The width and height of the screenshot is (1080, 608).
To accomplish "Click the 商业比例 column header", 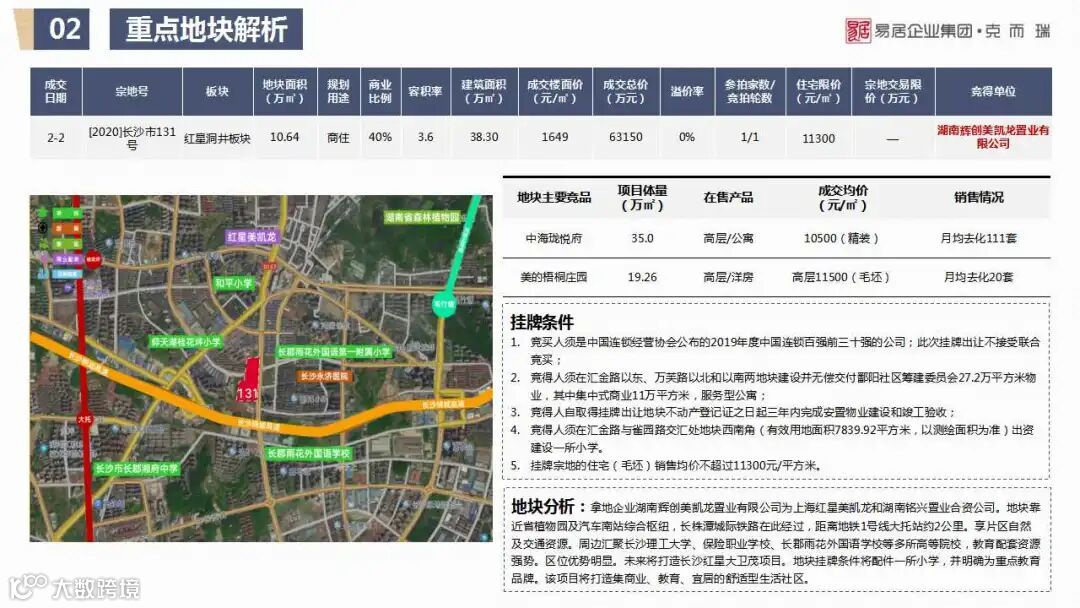I will [380, 91].
